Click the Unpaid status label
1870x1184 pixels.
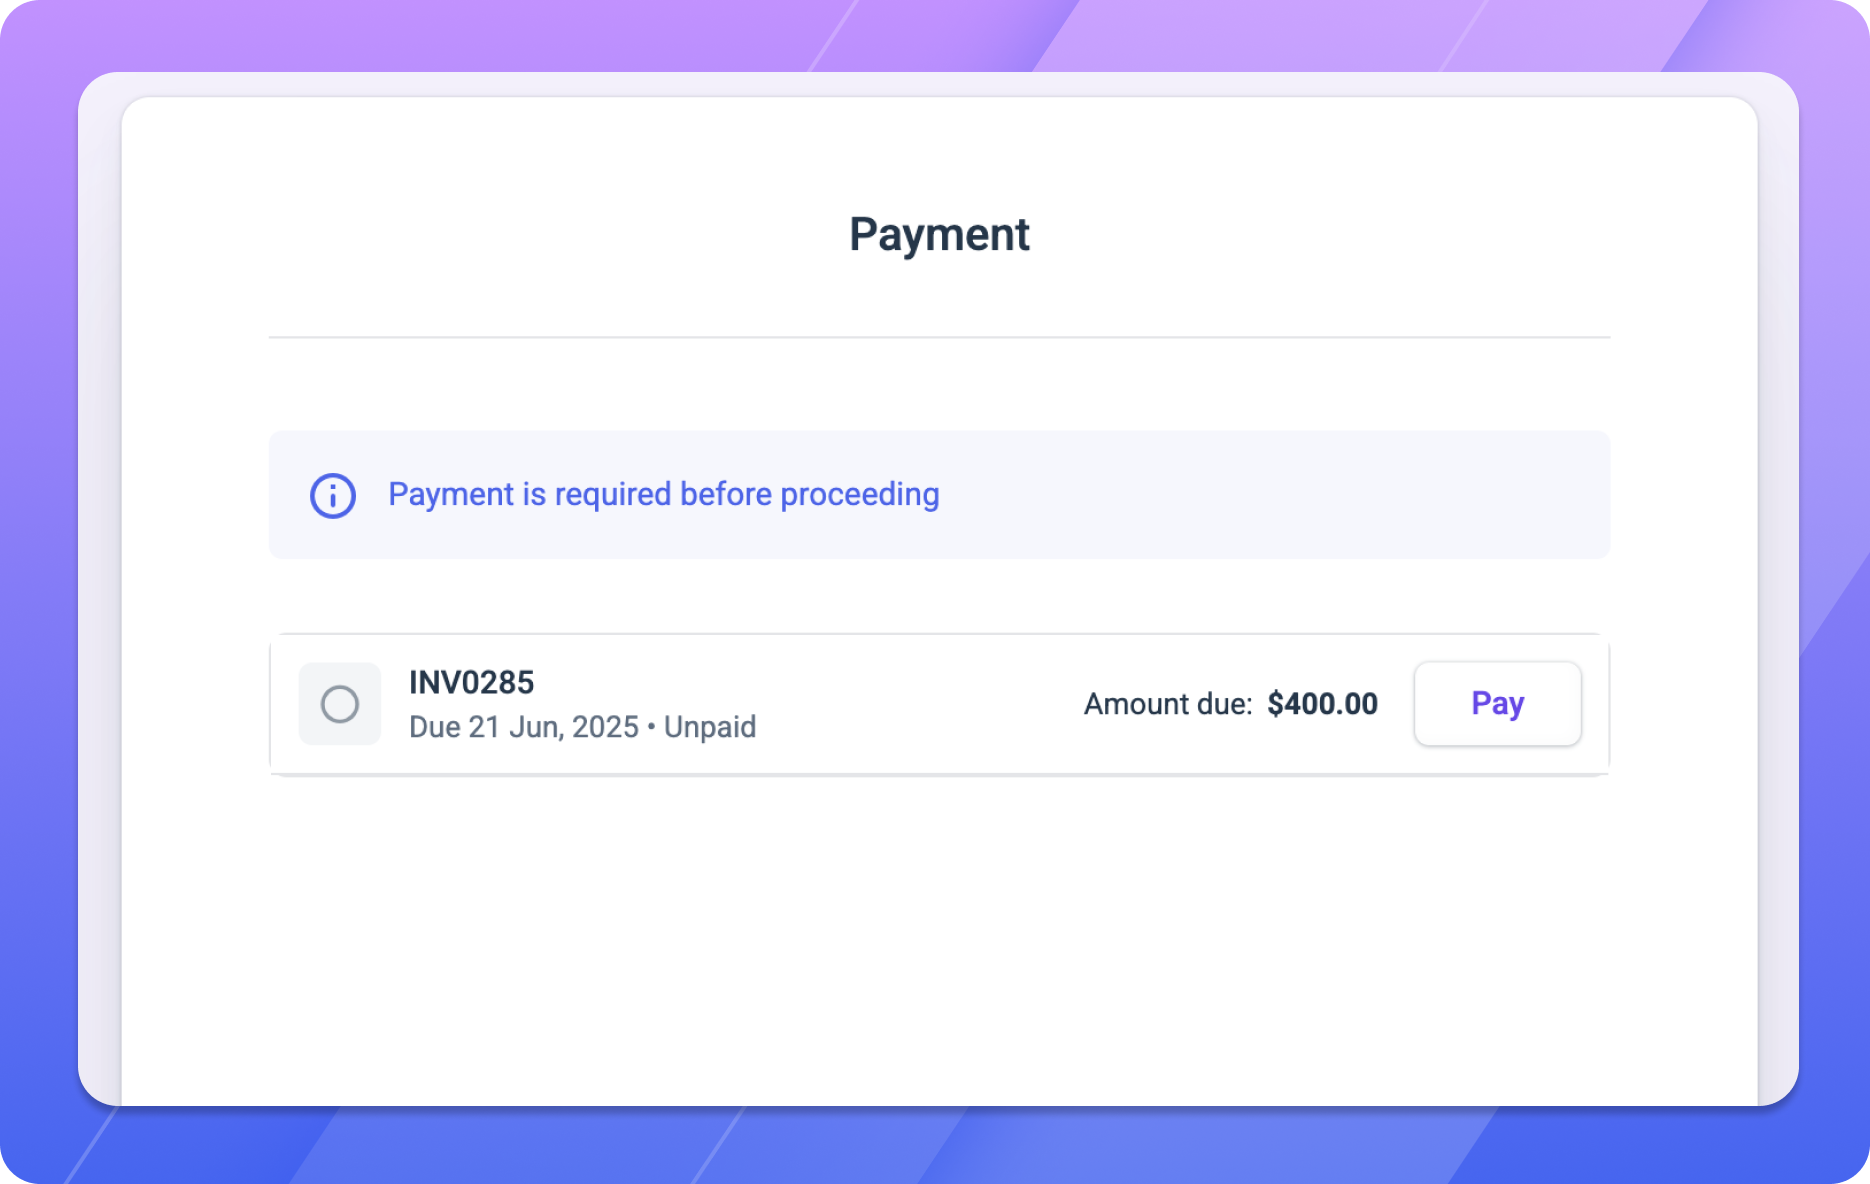pyautogui.click(x=710, y=727)
